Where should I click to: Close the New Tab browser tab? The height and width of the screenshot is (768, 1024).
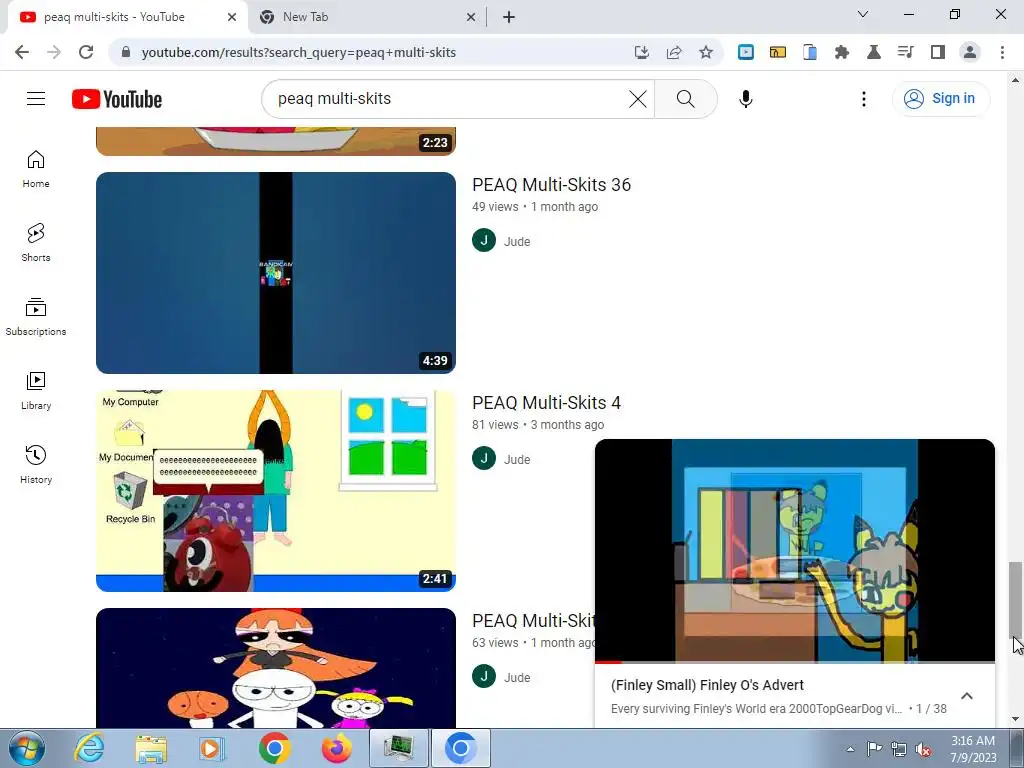point(471,17)
